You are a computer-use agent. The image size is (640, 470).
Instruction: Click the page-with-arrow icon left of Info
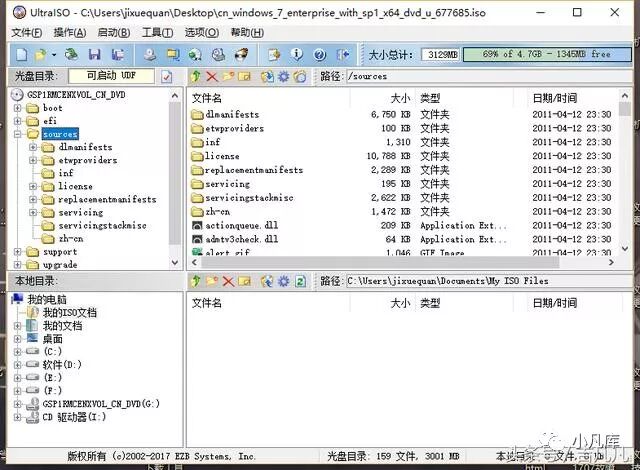pyautogui.click(x=274, y=54)
